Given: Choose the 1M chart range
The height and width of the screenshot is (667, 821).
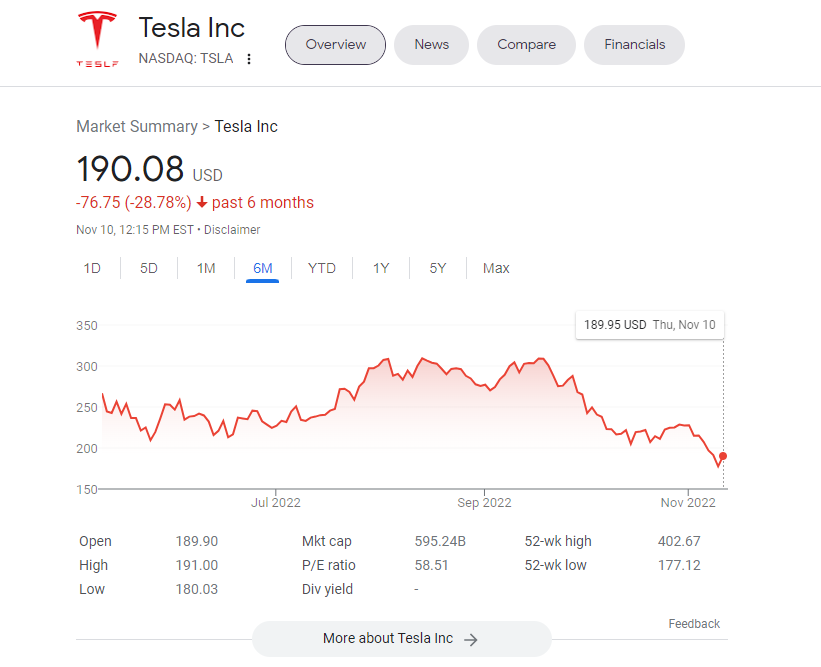Looking at the screenshot, I should click(206, 268).
